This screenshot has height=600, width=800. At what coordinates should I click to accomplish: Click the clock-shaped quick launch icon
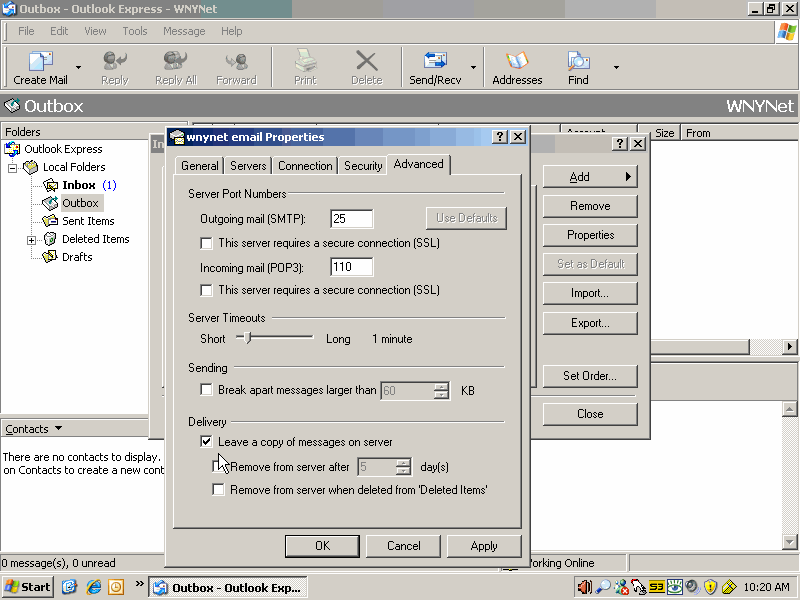116,587
